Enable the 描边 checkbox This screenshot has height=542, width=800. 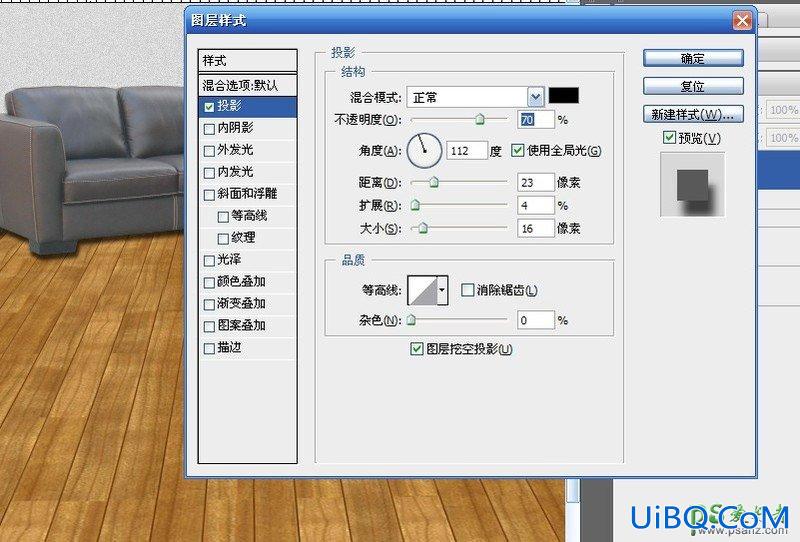tap(209, 349)
